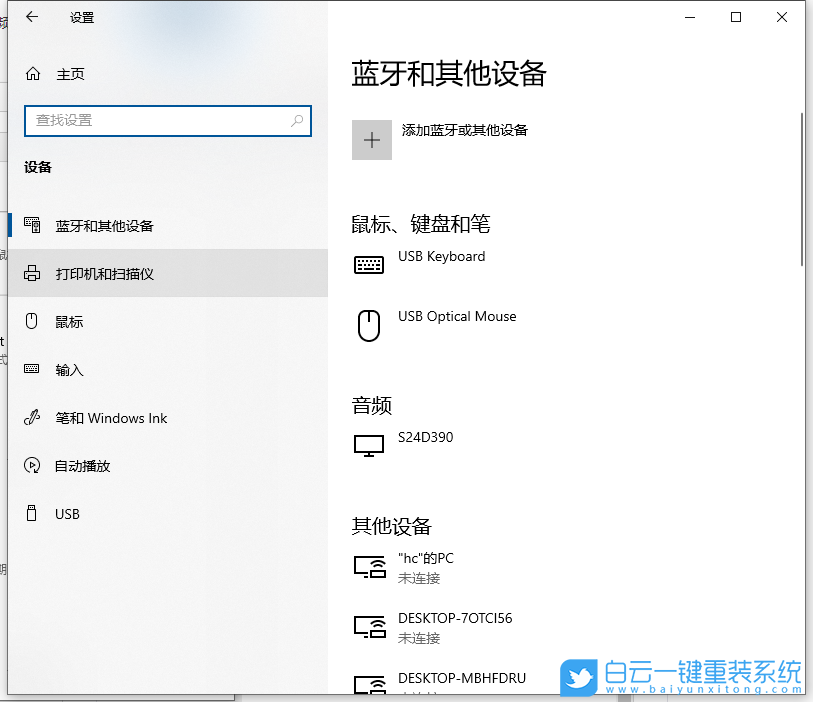Select the 输入 keyboard icon
This screenshot has height=702, width=813.
click(32, 369)
